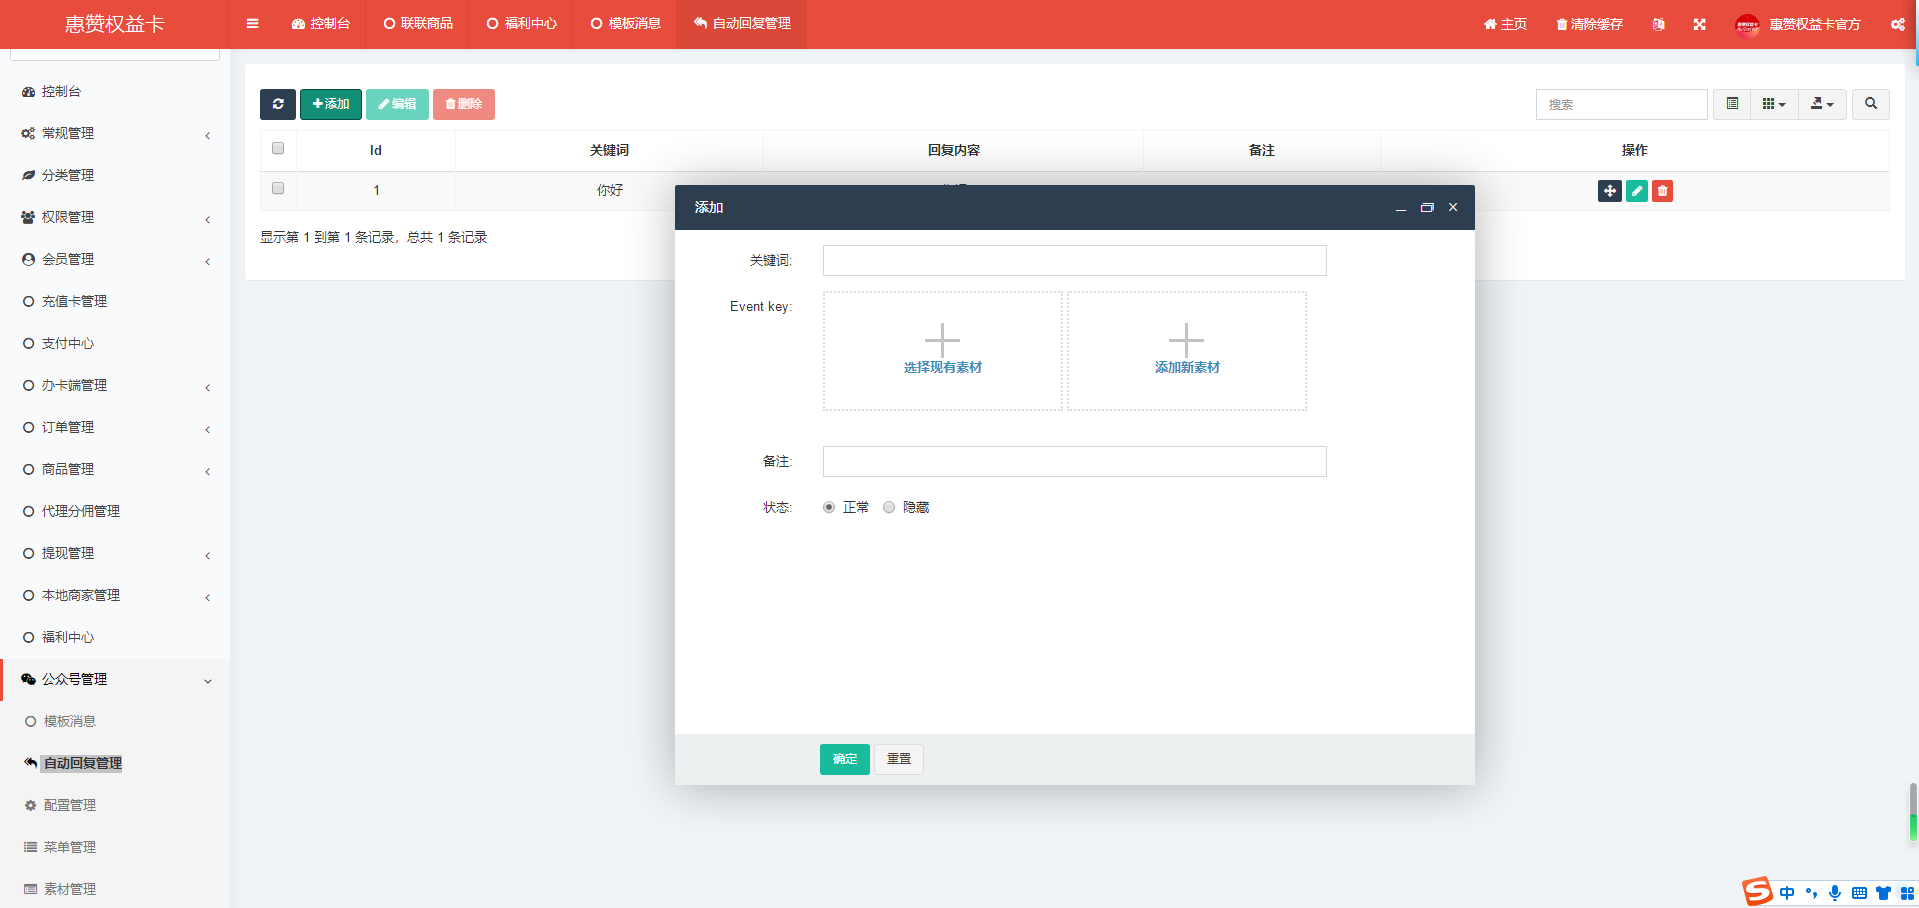Click the red delete icon in row 1
The height and width of the screenshot is (908, 1919).
pyautogui.click(x=1662, y=191)
